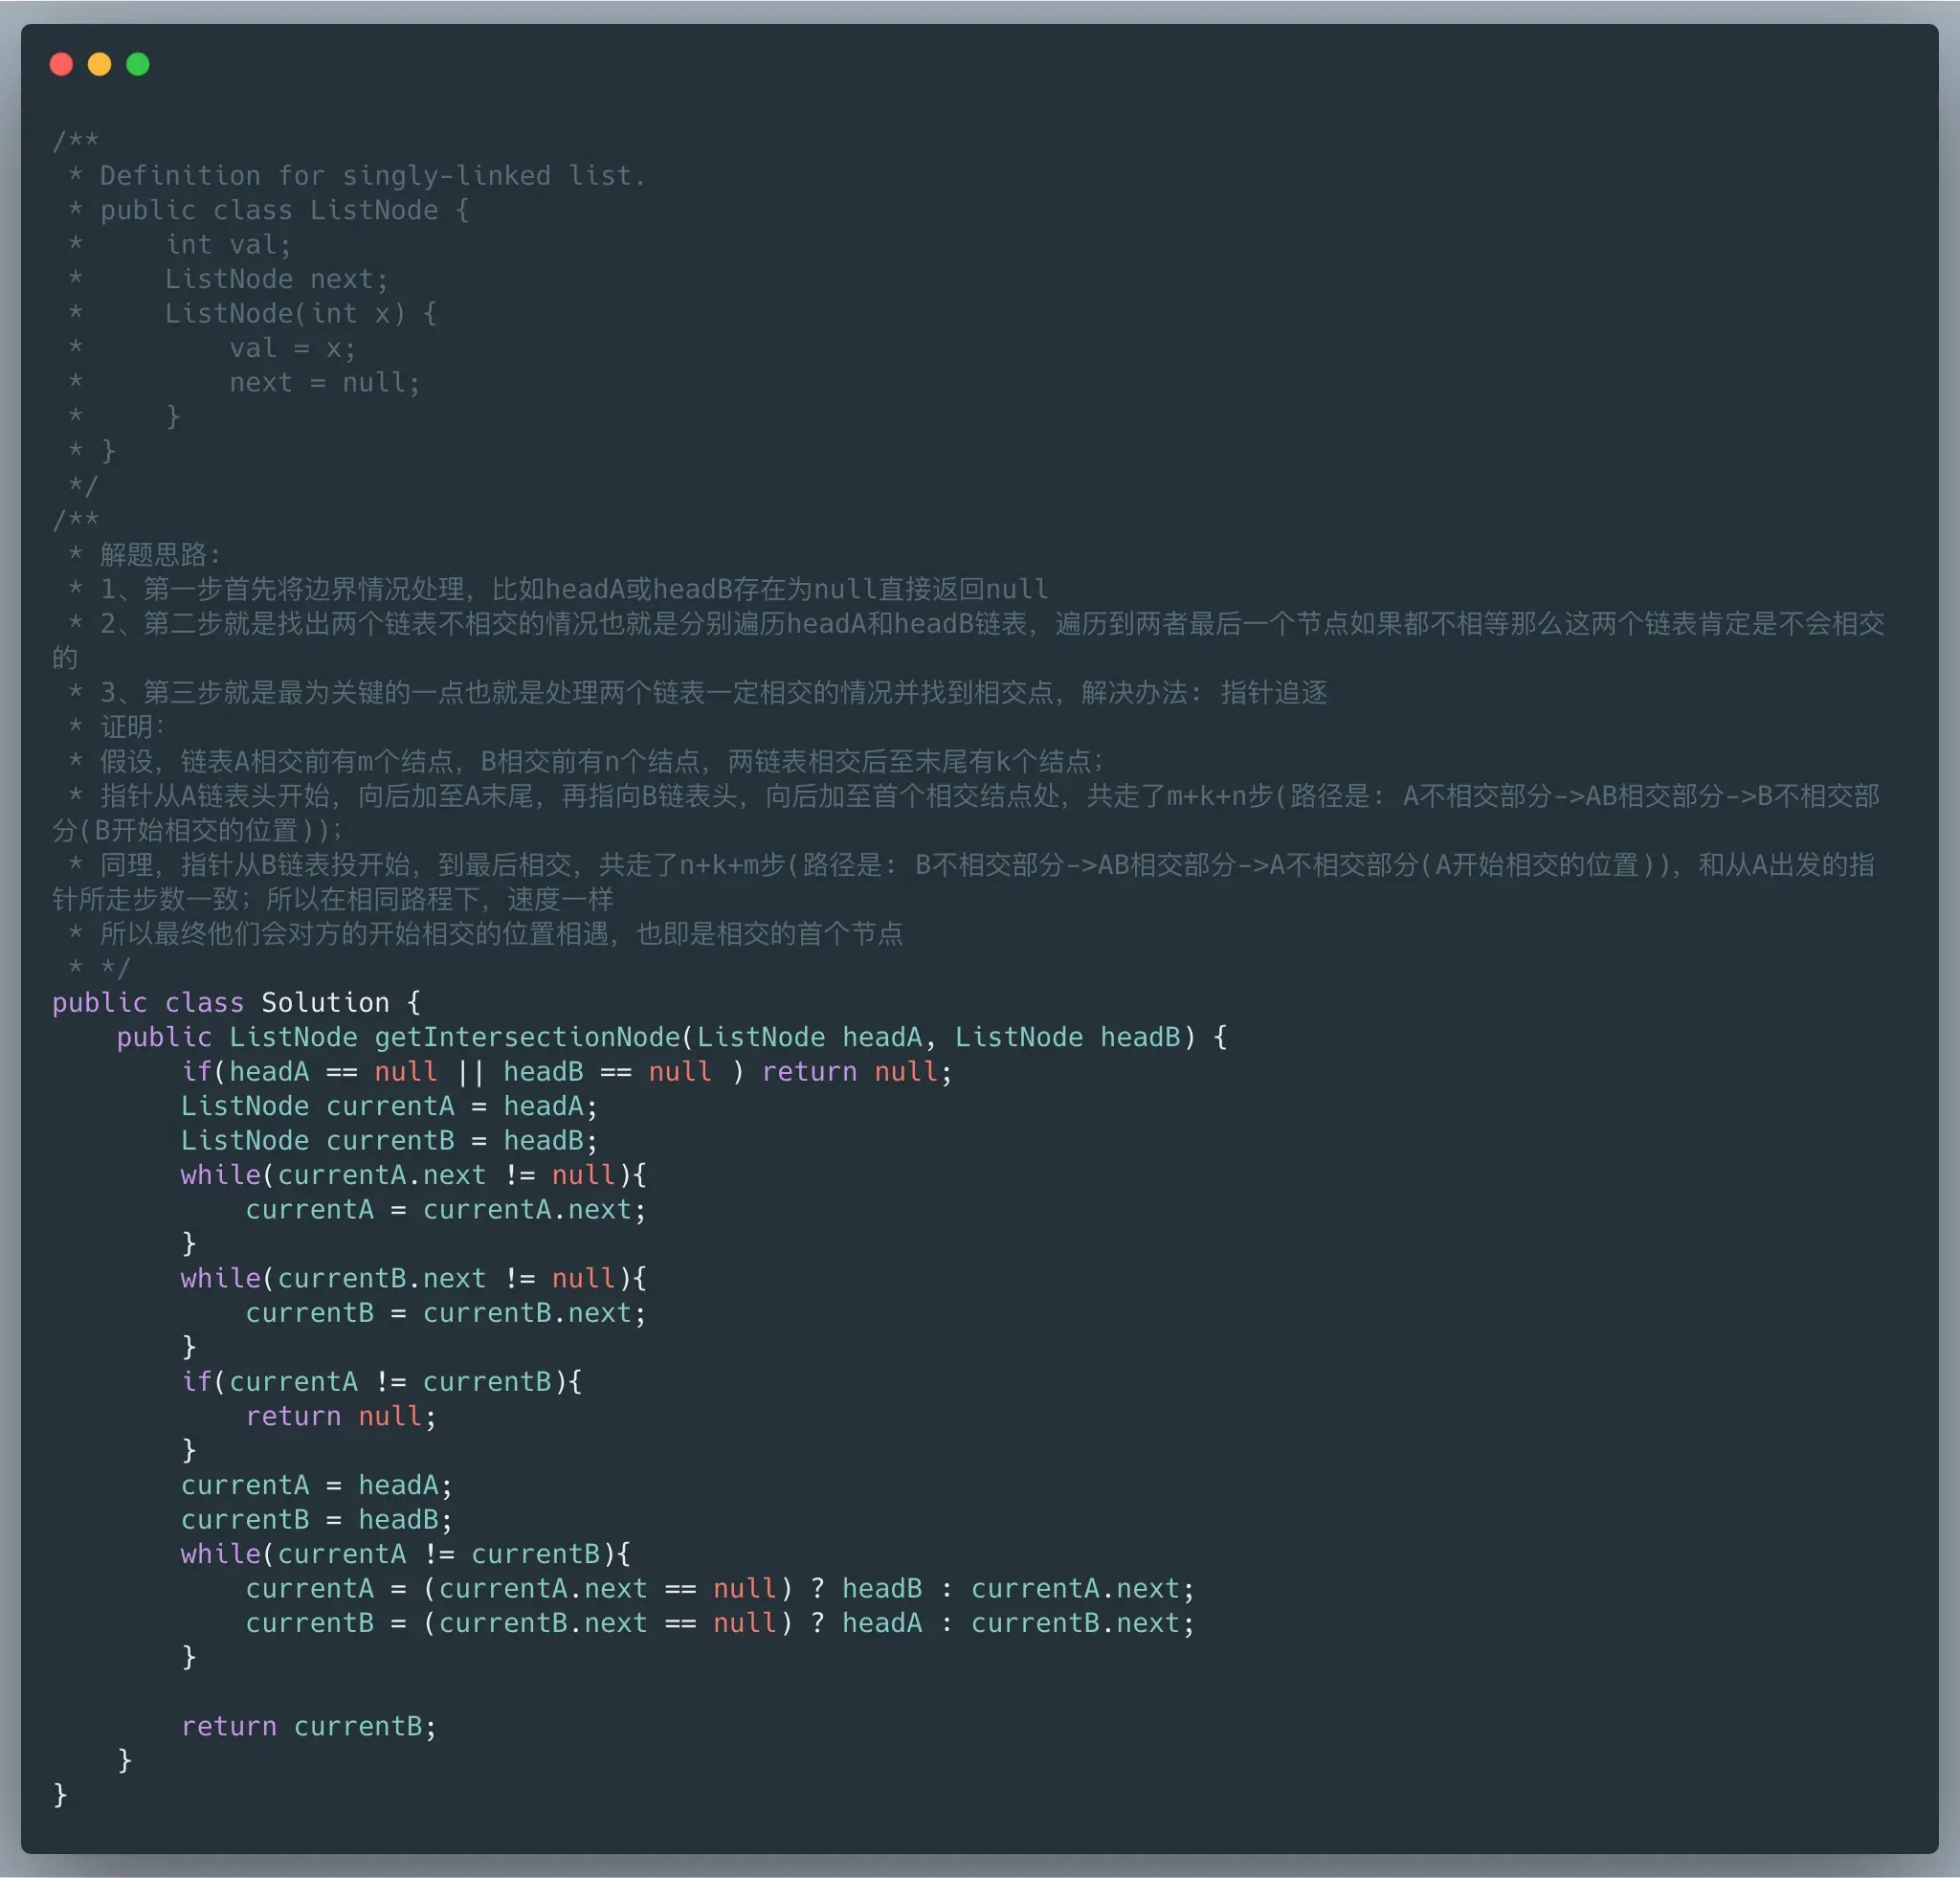Screen dimensions: 1960x1878
Task: Click the 'return null;' inside if block
Action: (340, 1416)
